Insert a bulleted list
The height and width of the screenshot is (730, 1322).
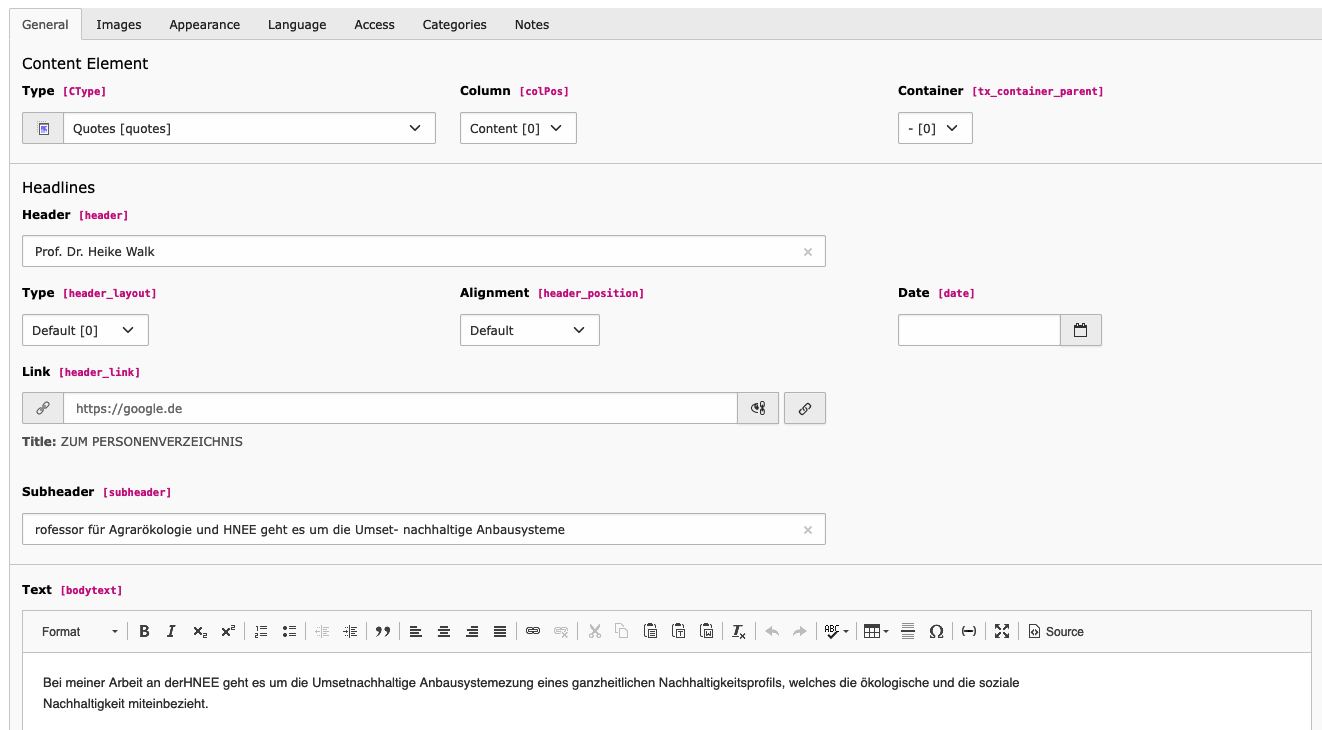click(289, 631)
